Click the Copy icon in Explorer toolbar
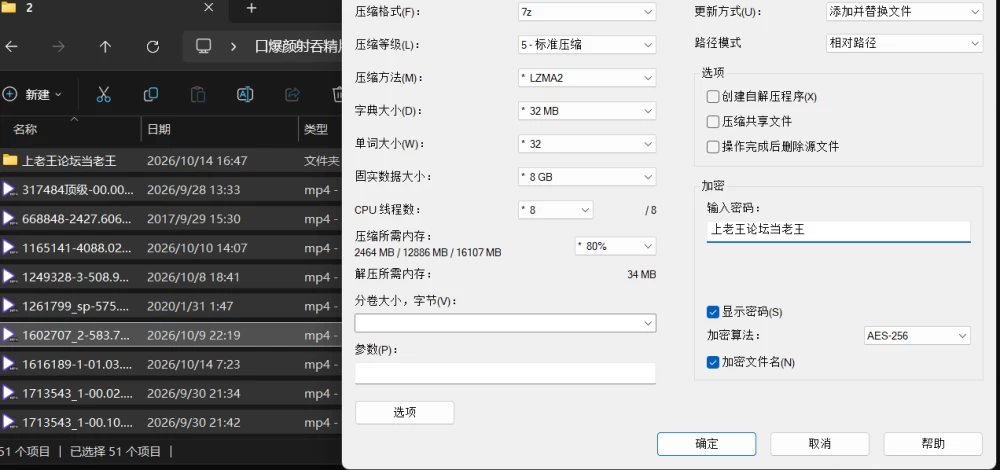Screen dimensions: 1000x470 coord(151,95)
